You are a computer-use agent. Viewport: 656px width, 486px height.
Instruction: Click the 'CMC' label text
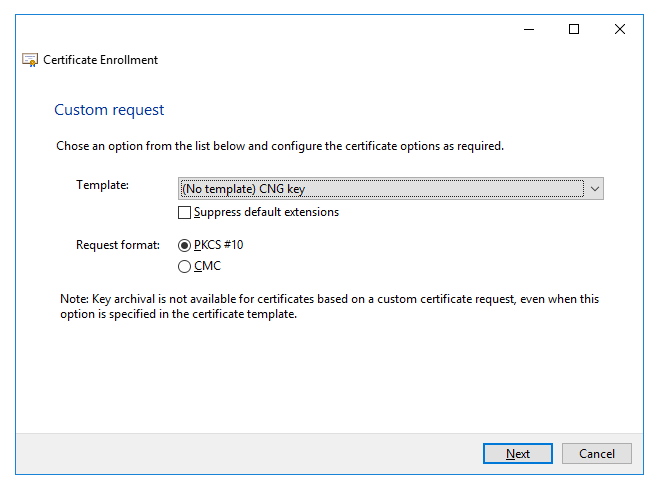coord(207,266)
